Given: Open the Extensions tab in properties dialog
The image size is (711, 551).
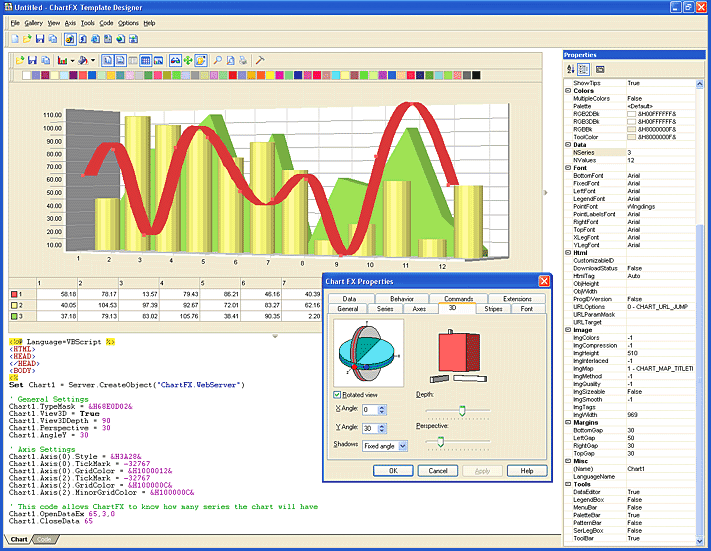Looking at the screenshot, I should point(517,299).
